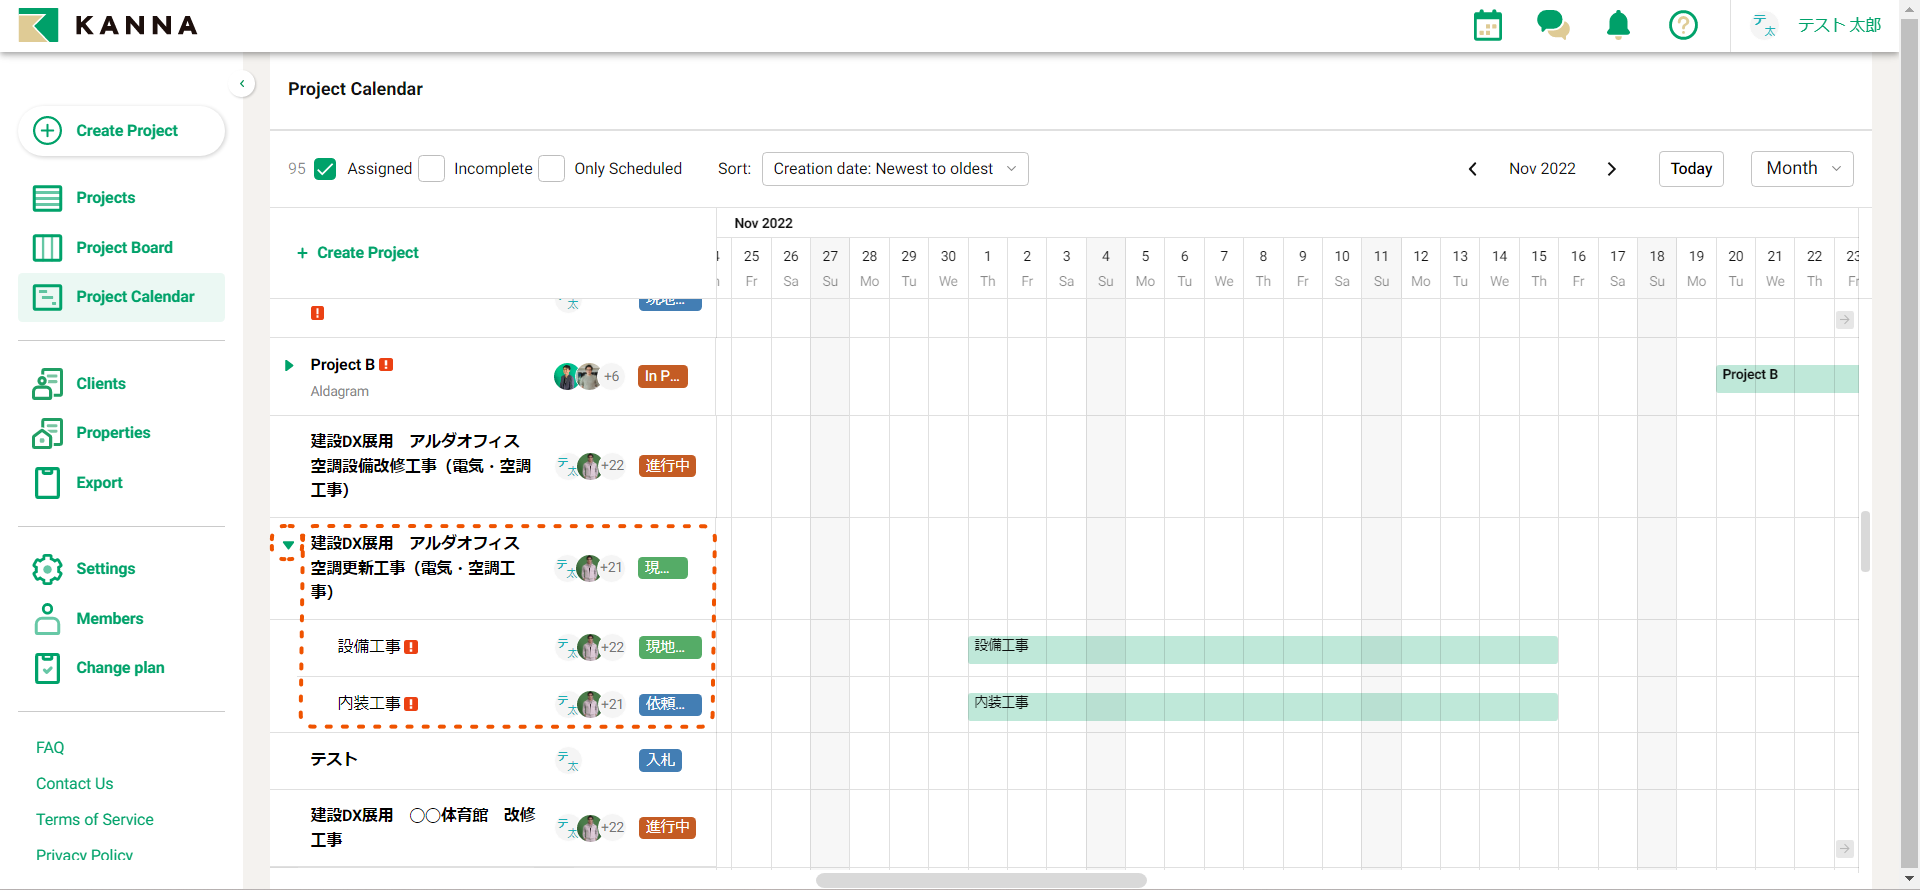Open the chat messages icon
Image resolution: width=1920 pixels, height=890 pixels.
pos(1552,25)
